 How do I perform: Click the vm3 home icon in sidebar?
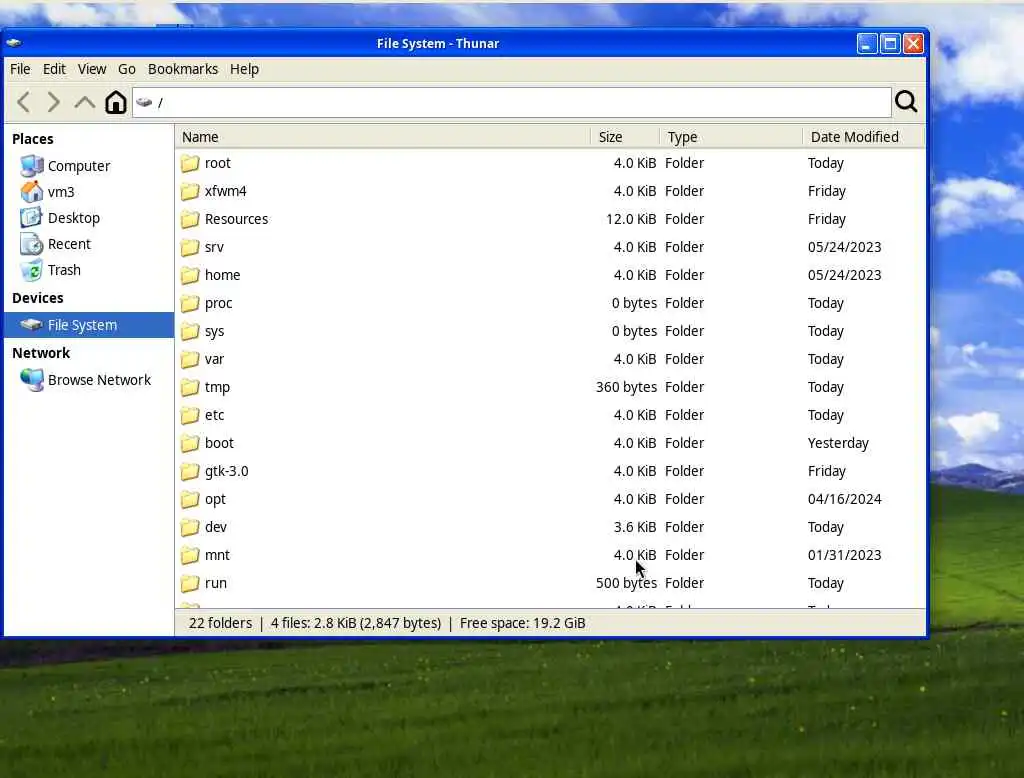(x=31, y=192)
